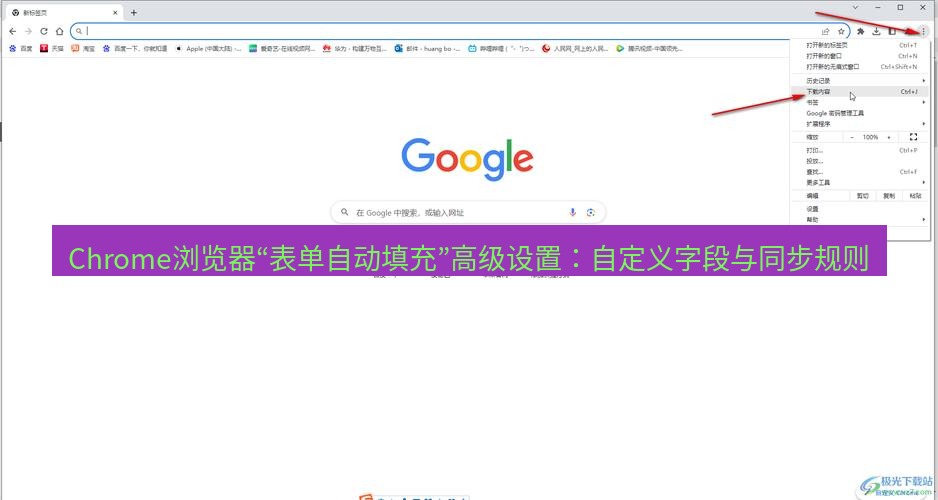
Task: Toggle the side panel icon
Action: (892, 31)
